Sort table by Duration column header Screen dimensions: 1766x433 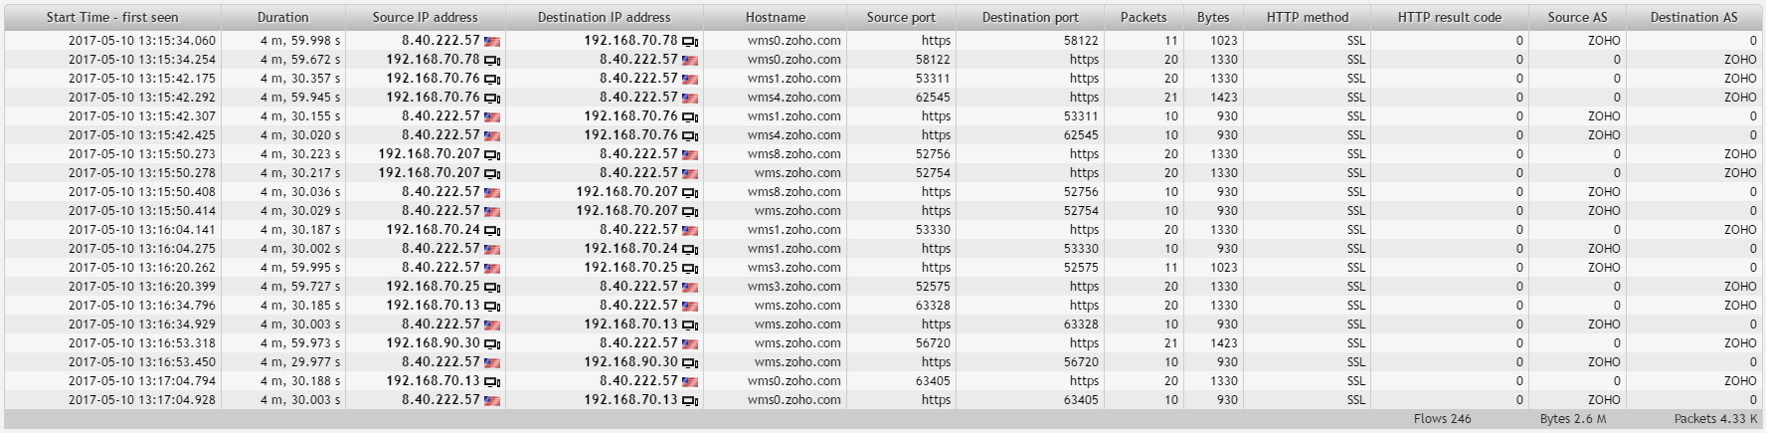(x=283, y=17)
